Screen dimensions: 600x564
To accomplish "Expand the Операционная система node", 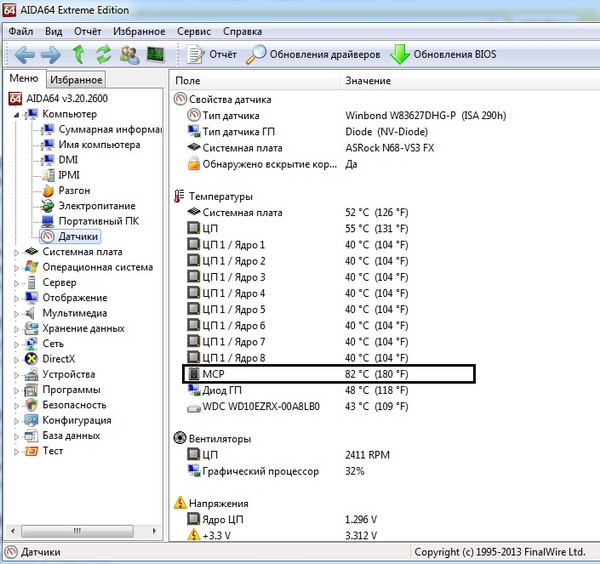I will click(x=16, y=268).
